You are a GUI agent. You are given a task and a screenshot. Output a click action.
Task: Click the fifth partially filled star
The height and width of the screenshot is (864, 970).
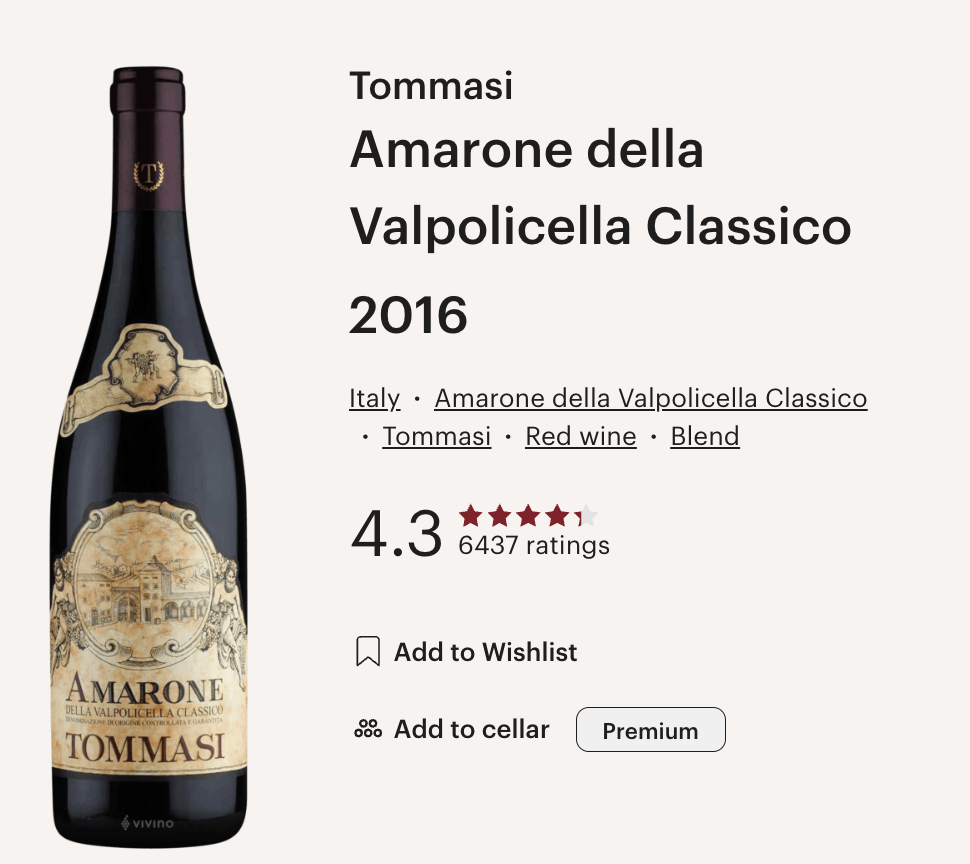586,515
